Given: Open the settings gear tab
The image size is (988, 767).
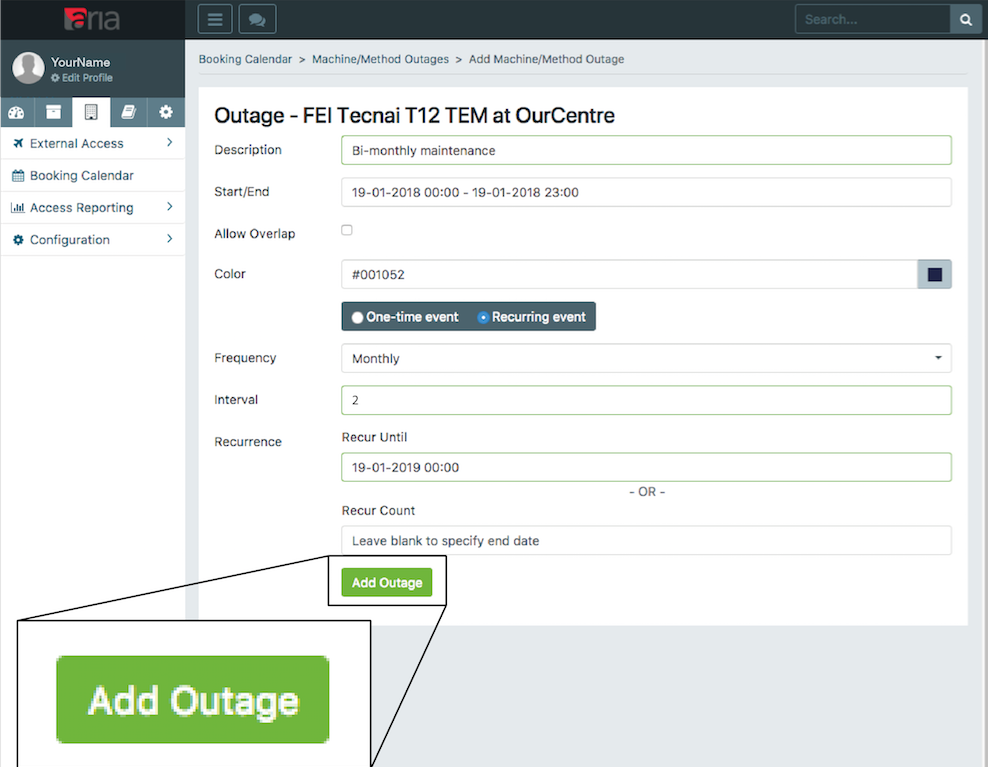Looking at the screenshot, I should 166,113.
